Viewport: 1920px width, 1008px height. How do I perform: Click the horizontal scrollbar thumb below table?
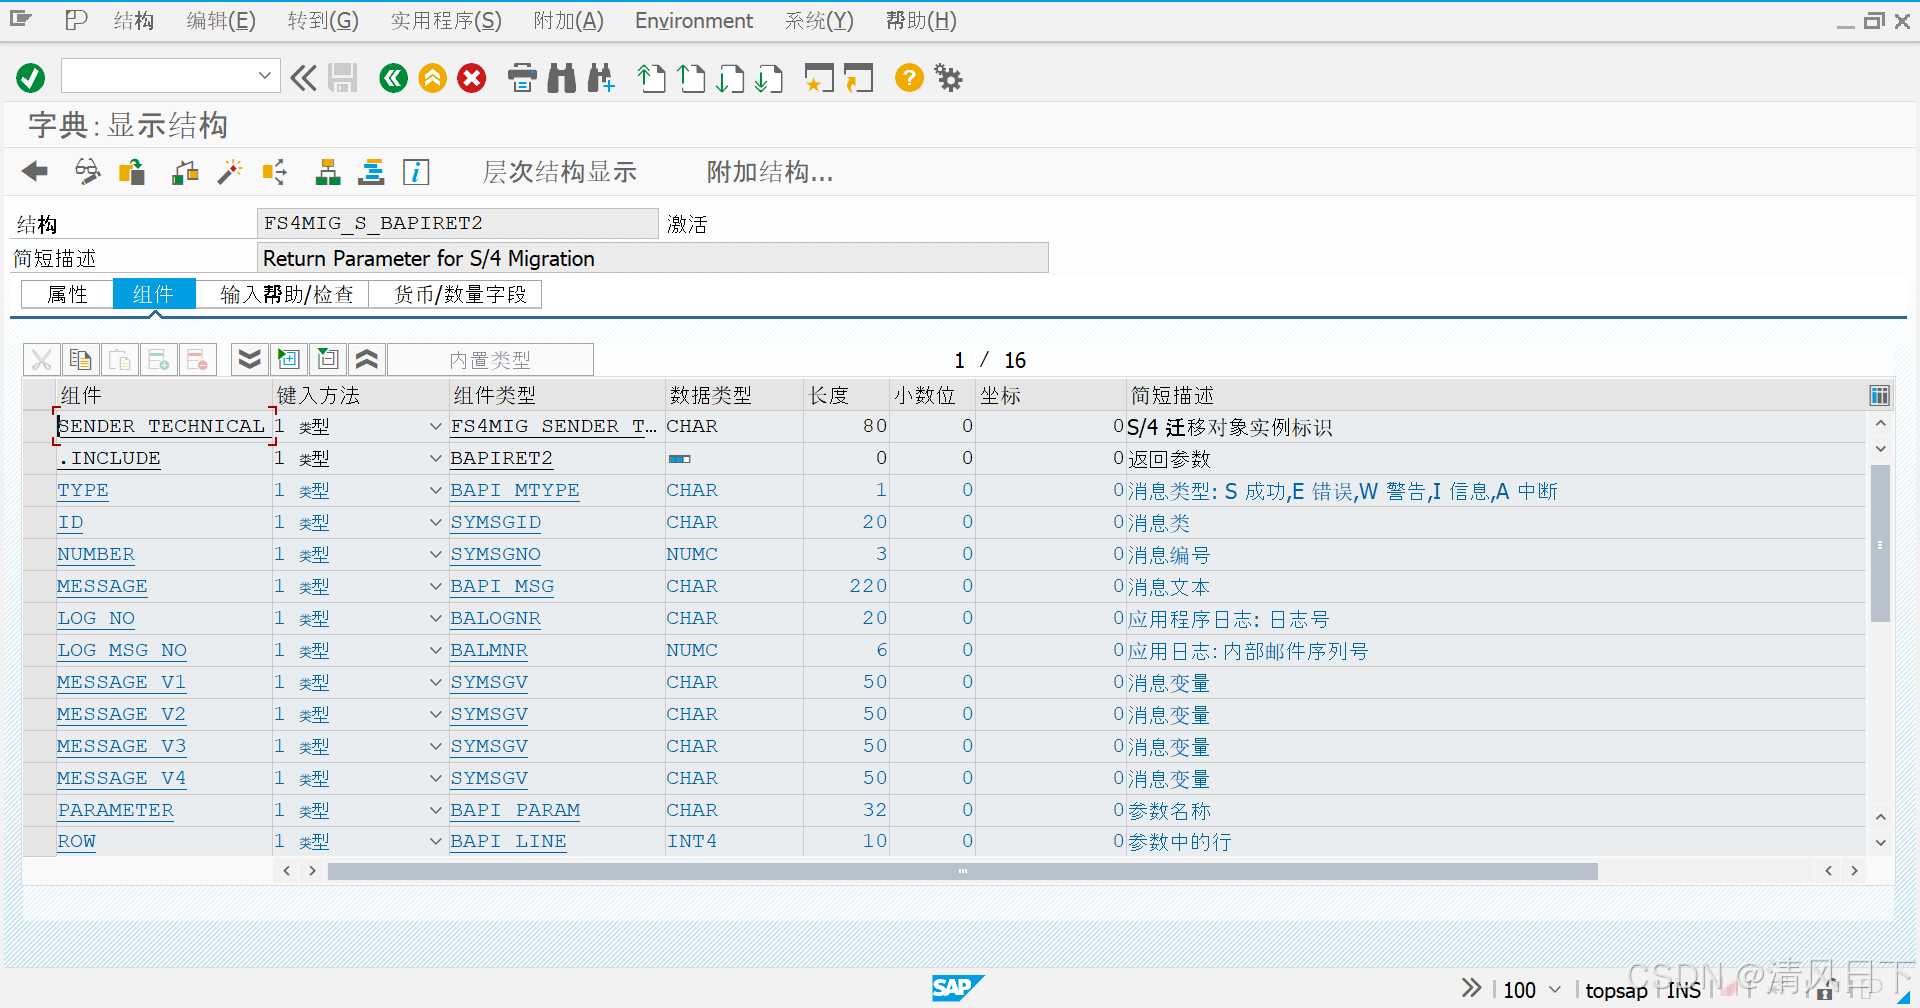coord(962,871)
